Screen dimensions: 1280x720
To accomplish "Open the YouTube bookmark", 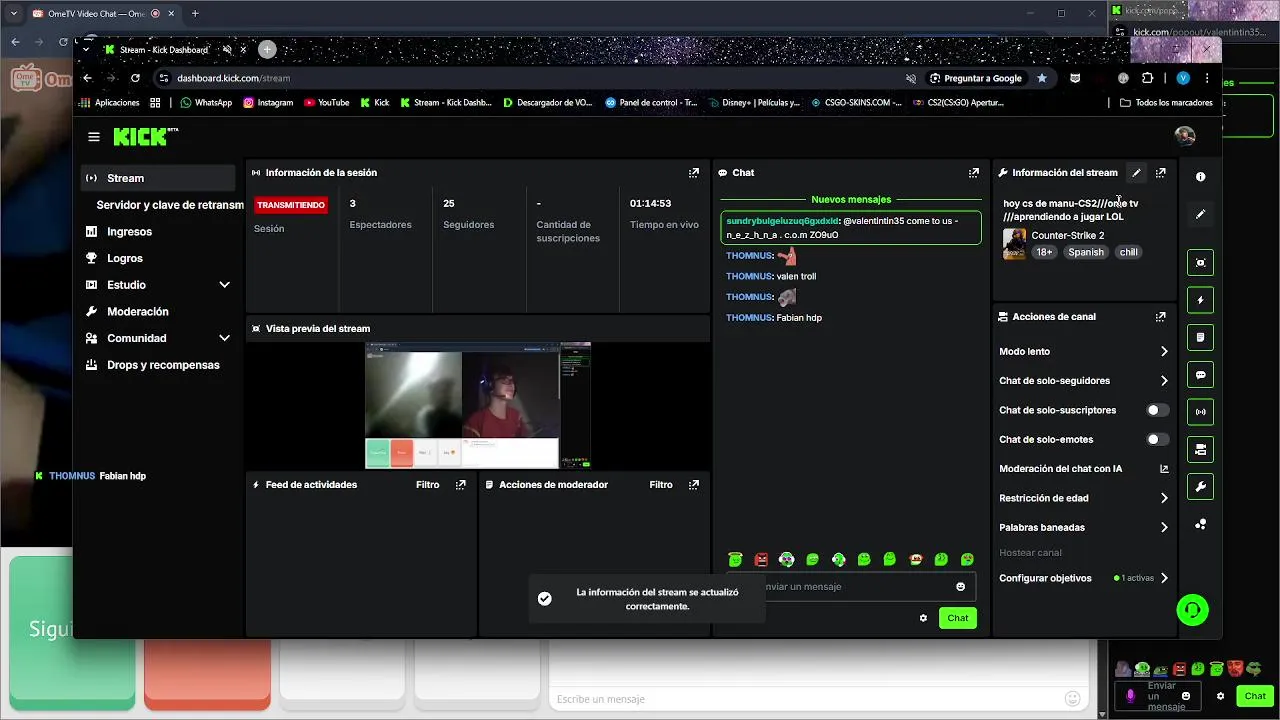I will [327, 102].
